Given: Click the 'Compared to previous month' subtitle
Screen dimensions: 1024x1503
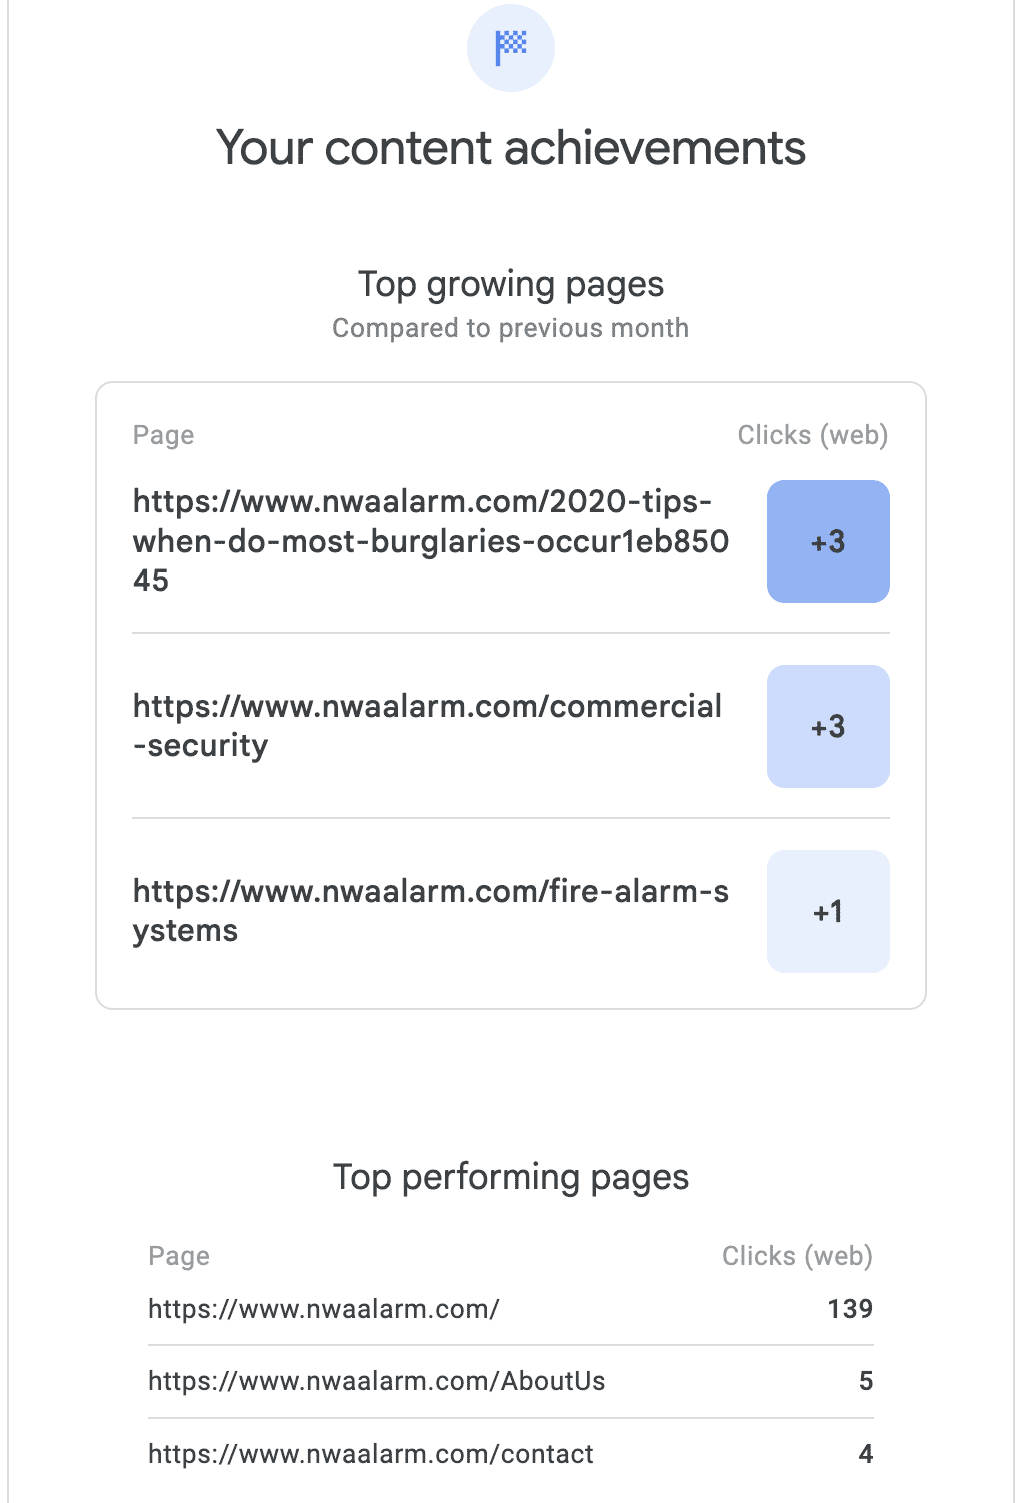Looking at the screenshot, I should (x=511, y=329).
